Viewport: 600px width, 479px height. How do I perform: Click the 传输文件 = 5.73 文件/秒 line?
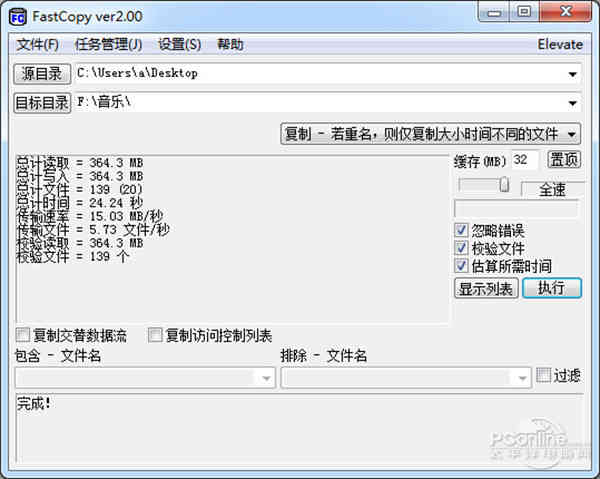pyautogui.click(x=93, y=230)
